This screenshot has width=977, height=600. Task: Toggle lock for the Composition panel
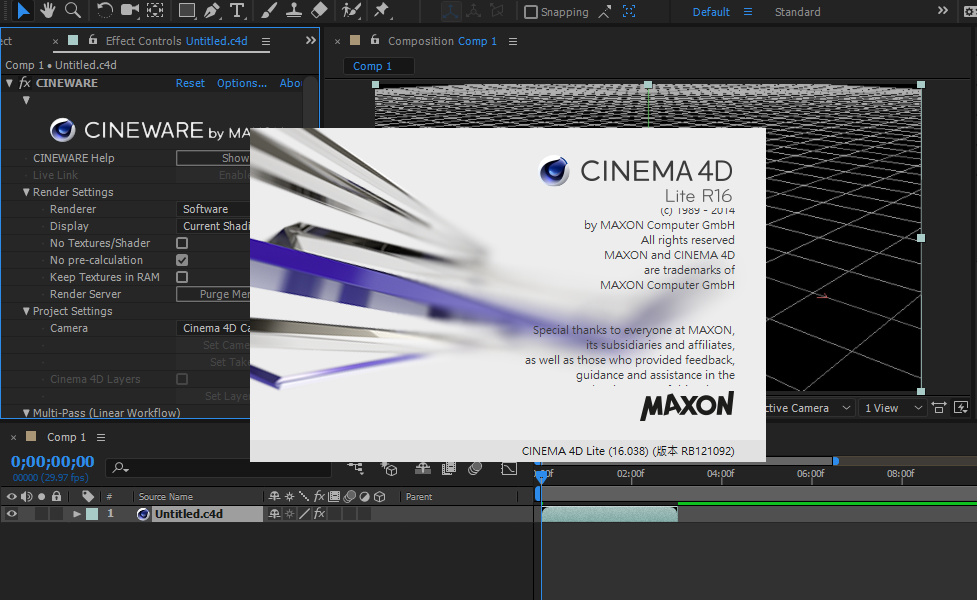point(374,40)
